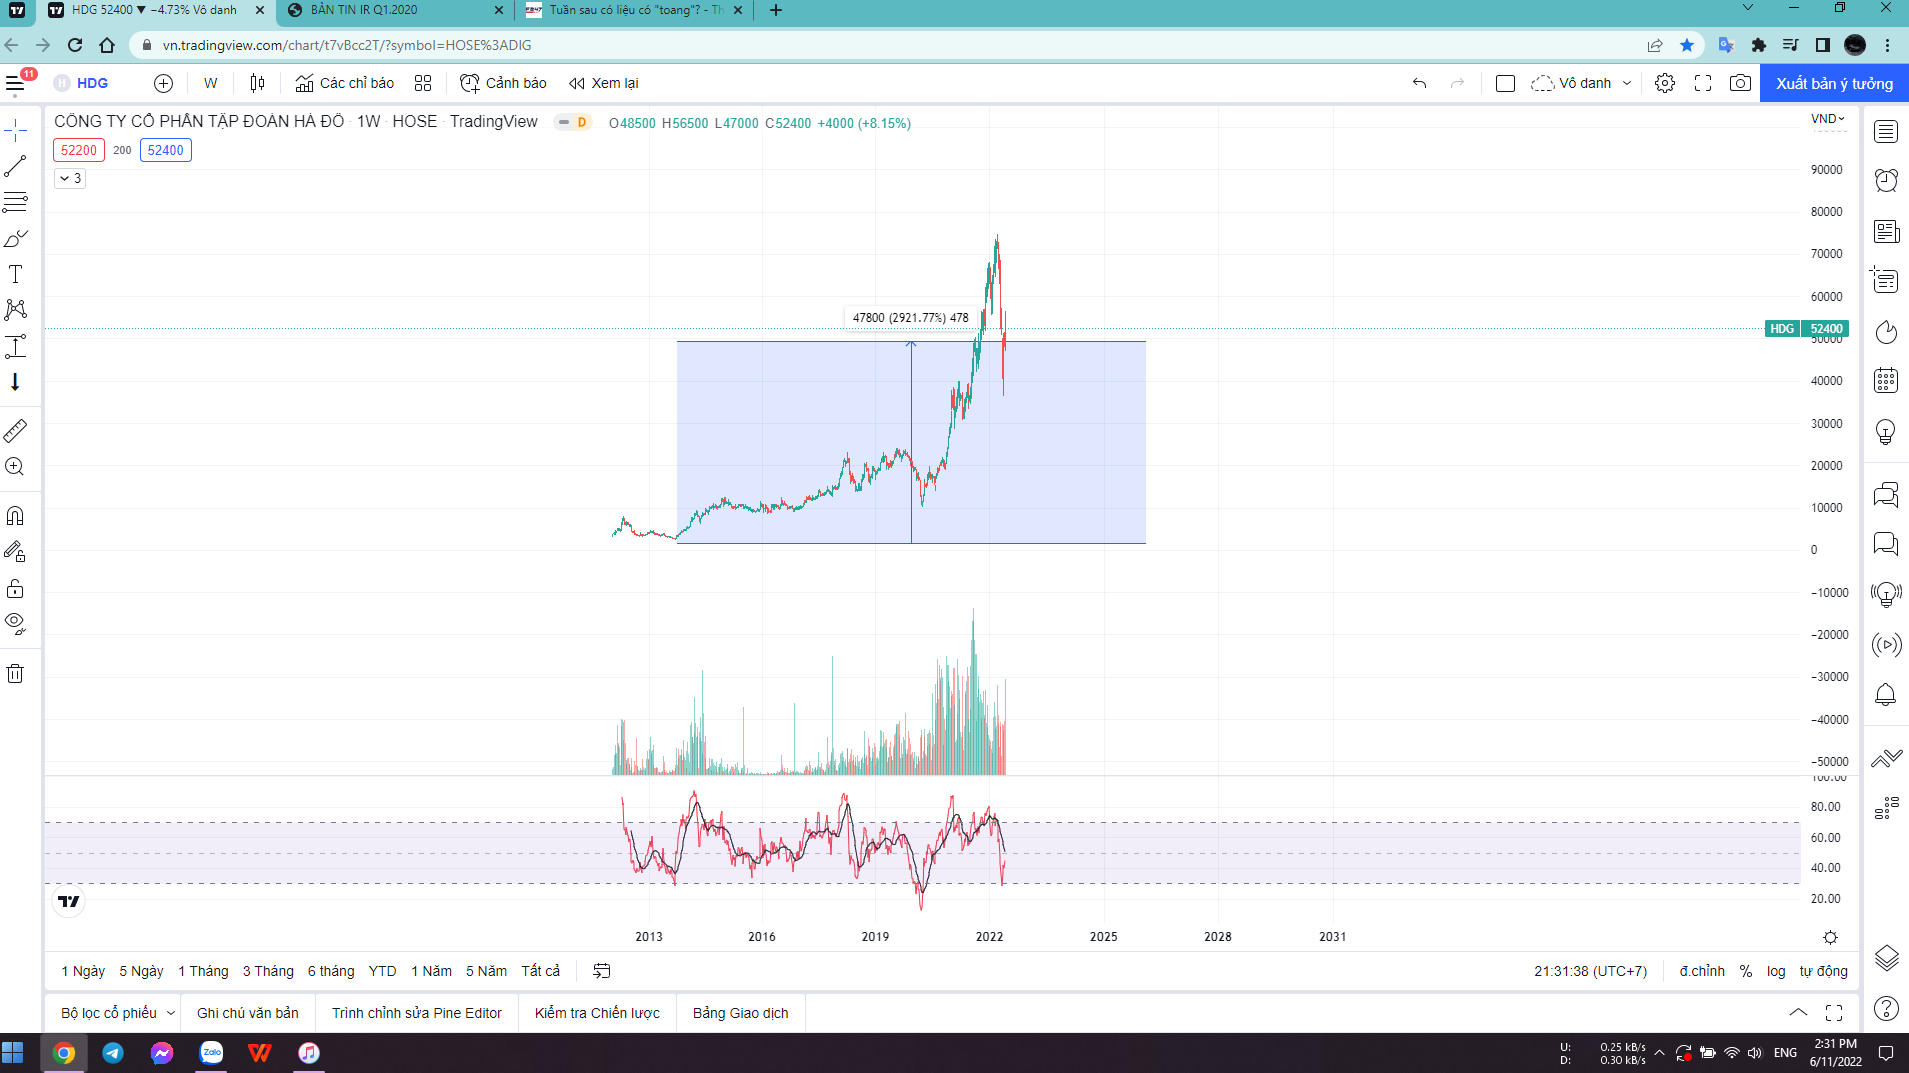Create a Cảnh báo alert

tap(503, 83)
